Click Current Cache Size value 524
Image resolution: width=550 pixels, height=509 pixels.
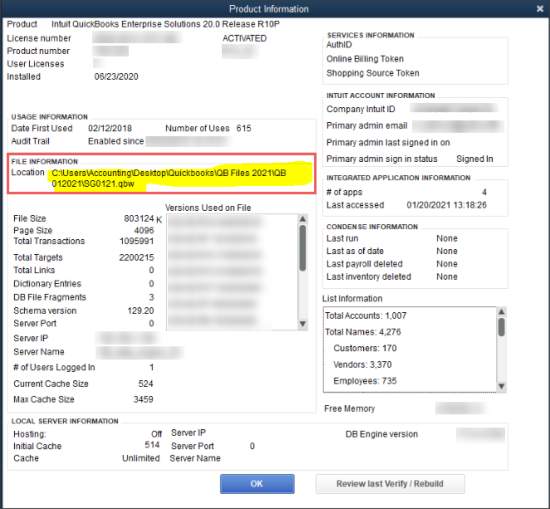point(146,384)
